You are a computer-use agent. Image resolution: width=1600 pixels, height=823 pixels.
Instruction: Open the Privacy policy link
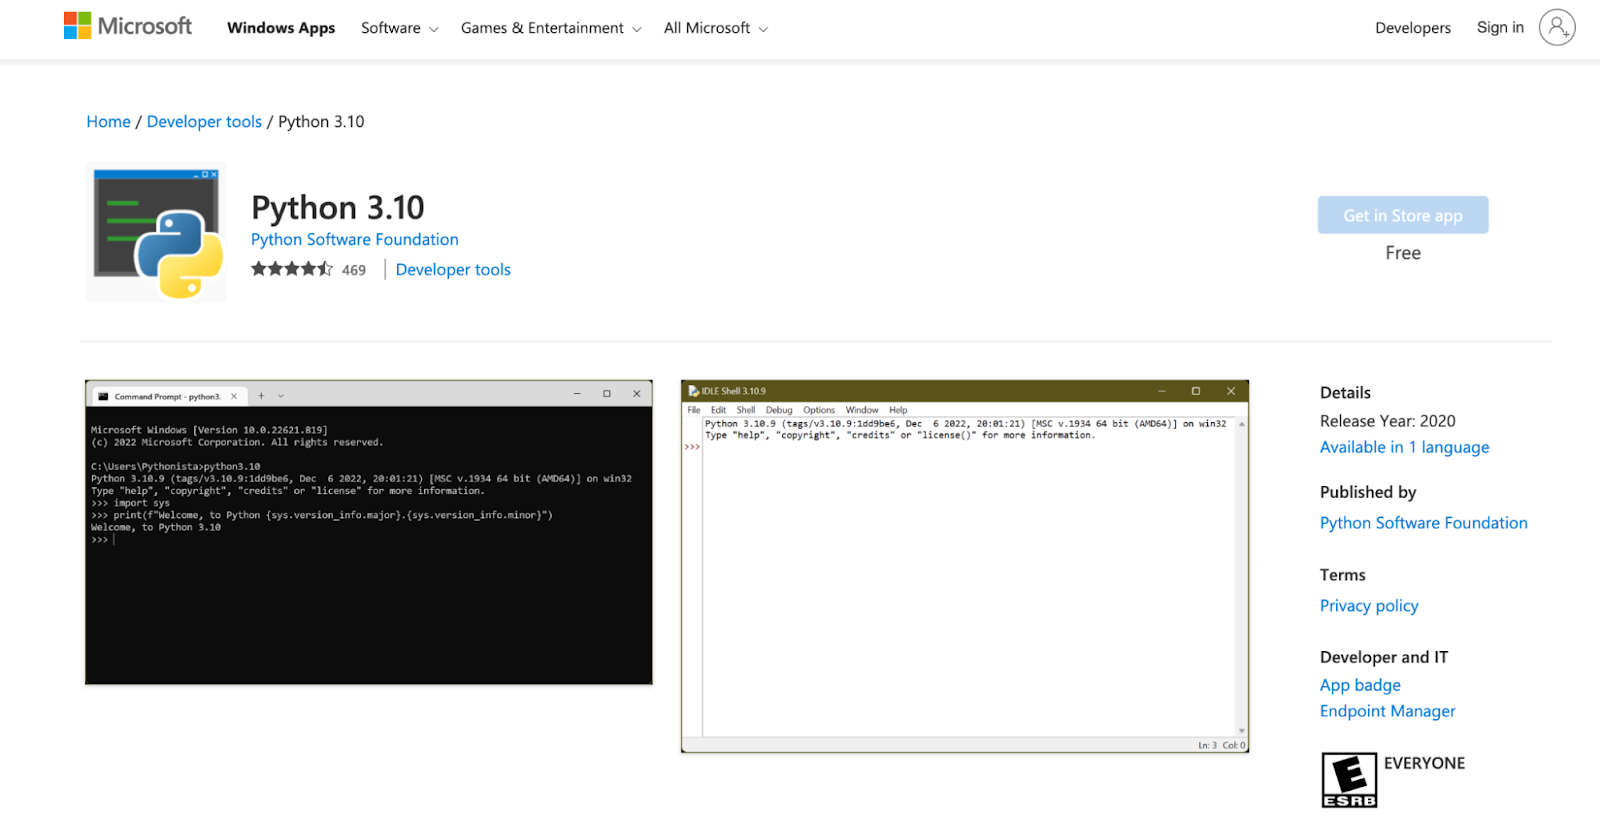click(x=1369, y=606)
